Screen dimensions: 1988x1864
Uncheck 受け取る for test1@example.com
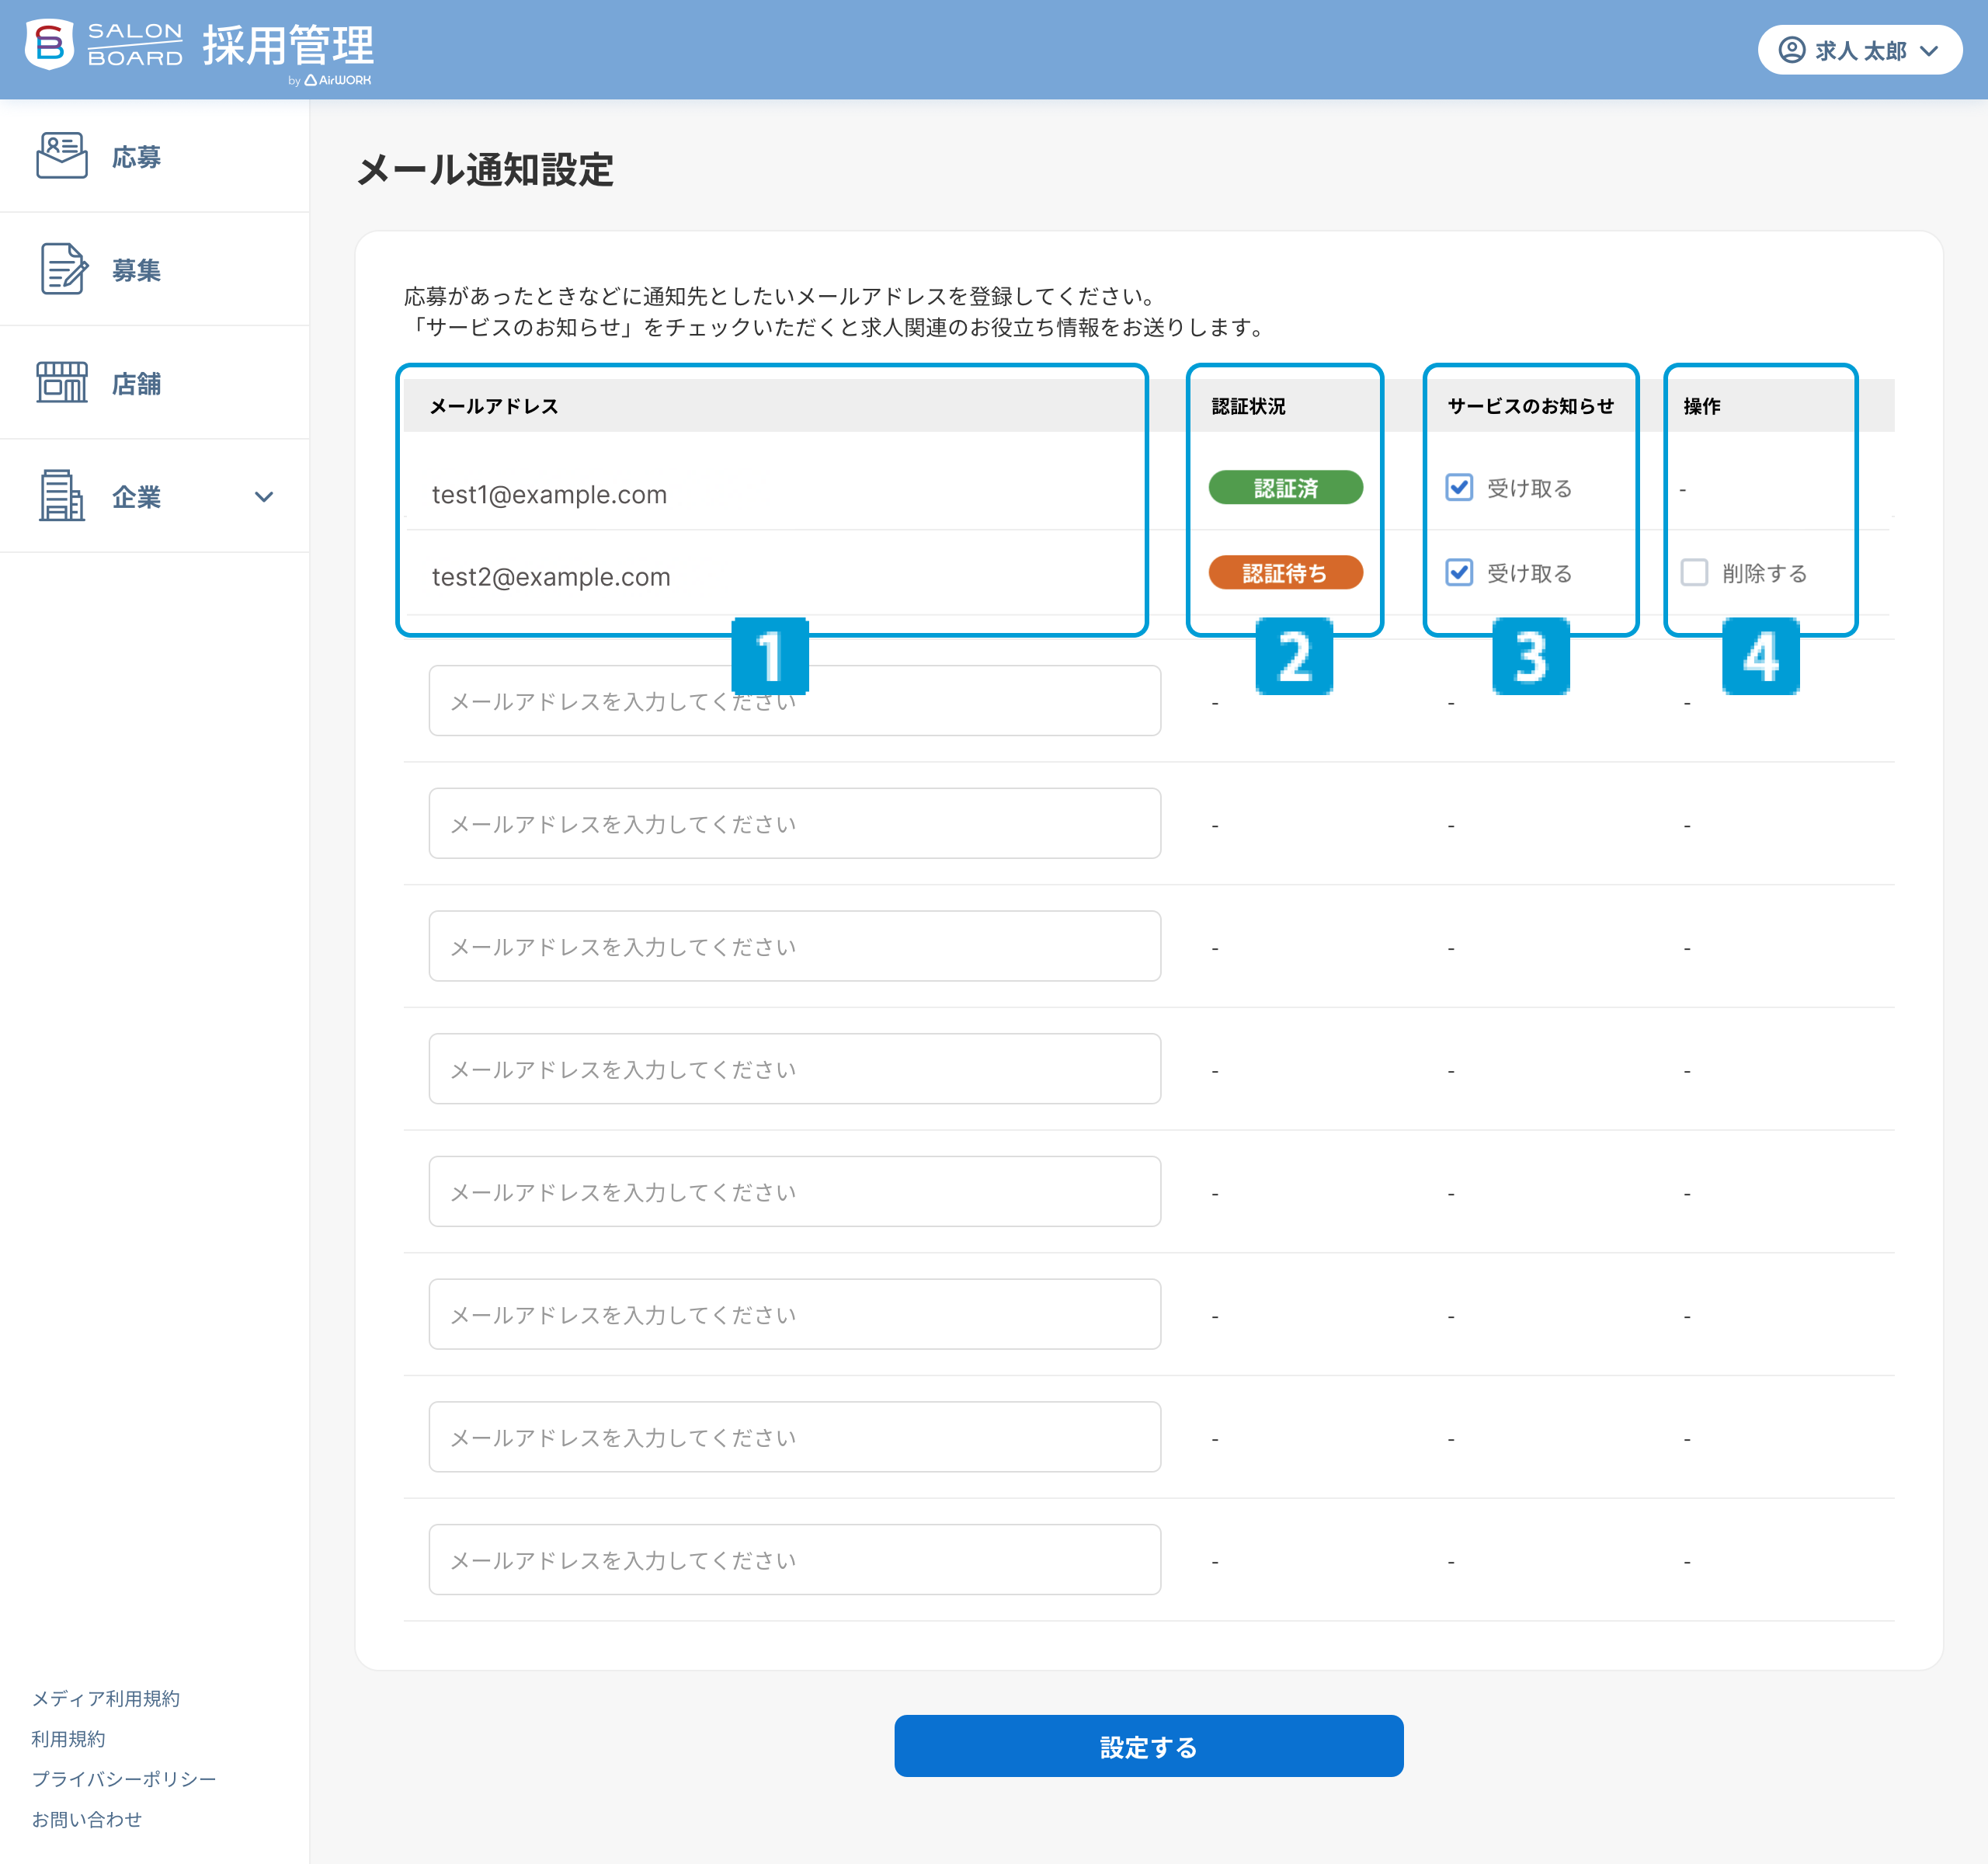coord(1459,488)
